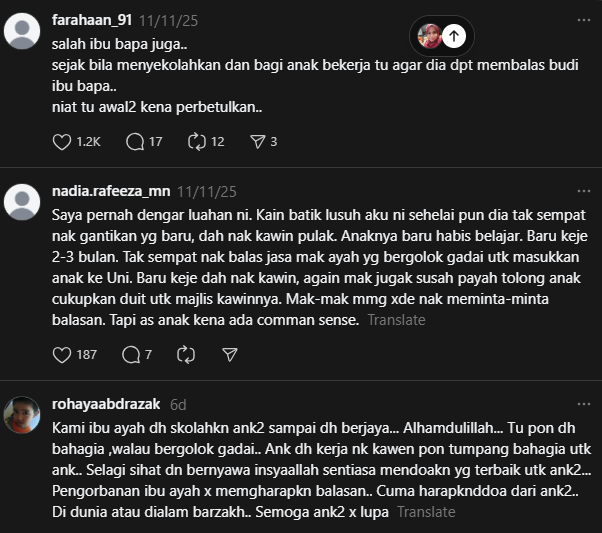Like nadia.rafeeza_mn's comment
Image resolution: width=602 pixels, height=533 pixels.
62,354
